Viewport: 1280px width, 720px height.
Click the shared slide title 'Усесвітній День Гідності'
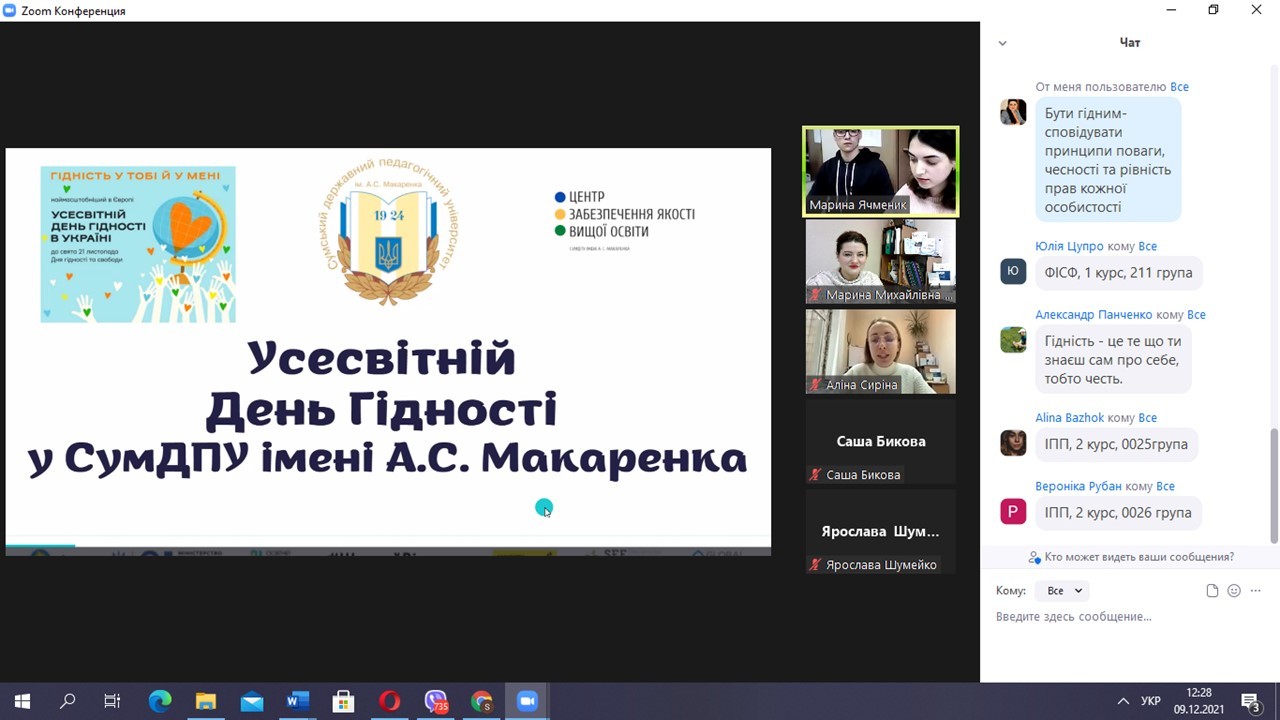click(381, 384)
